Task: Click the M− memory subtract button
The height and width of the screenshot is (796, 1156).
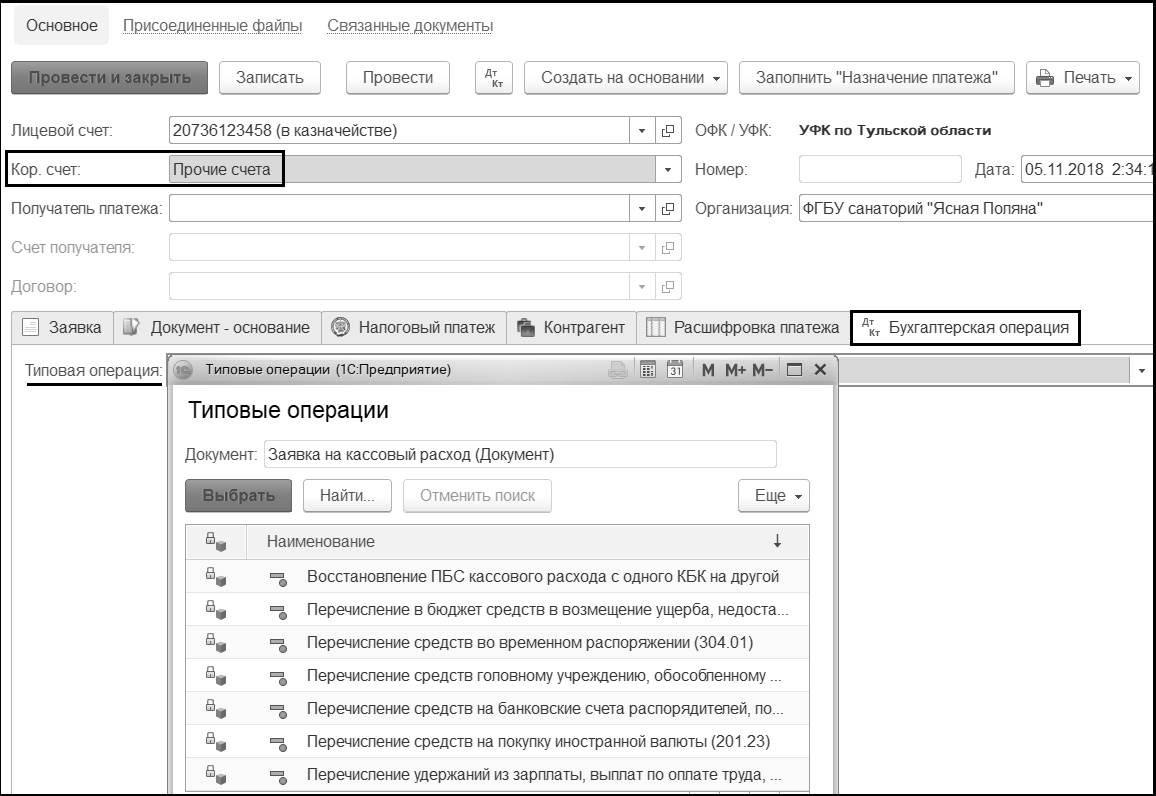Action: pos(762,370)
